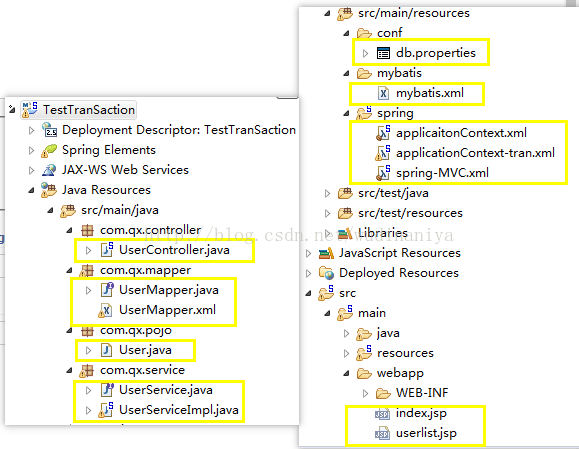The image size is (579, 449).
Task: Click the Libraries books icon
Action: (x=345, y=233)
